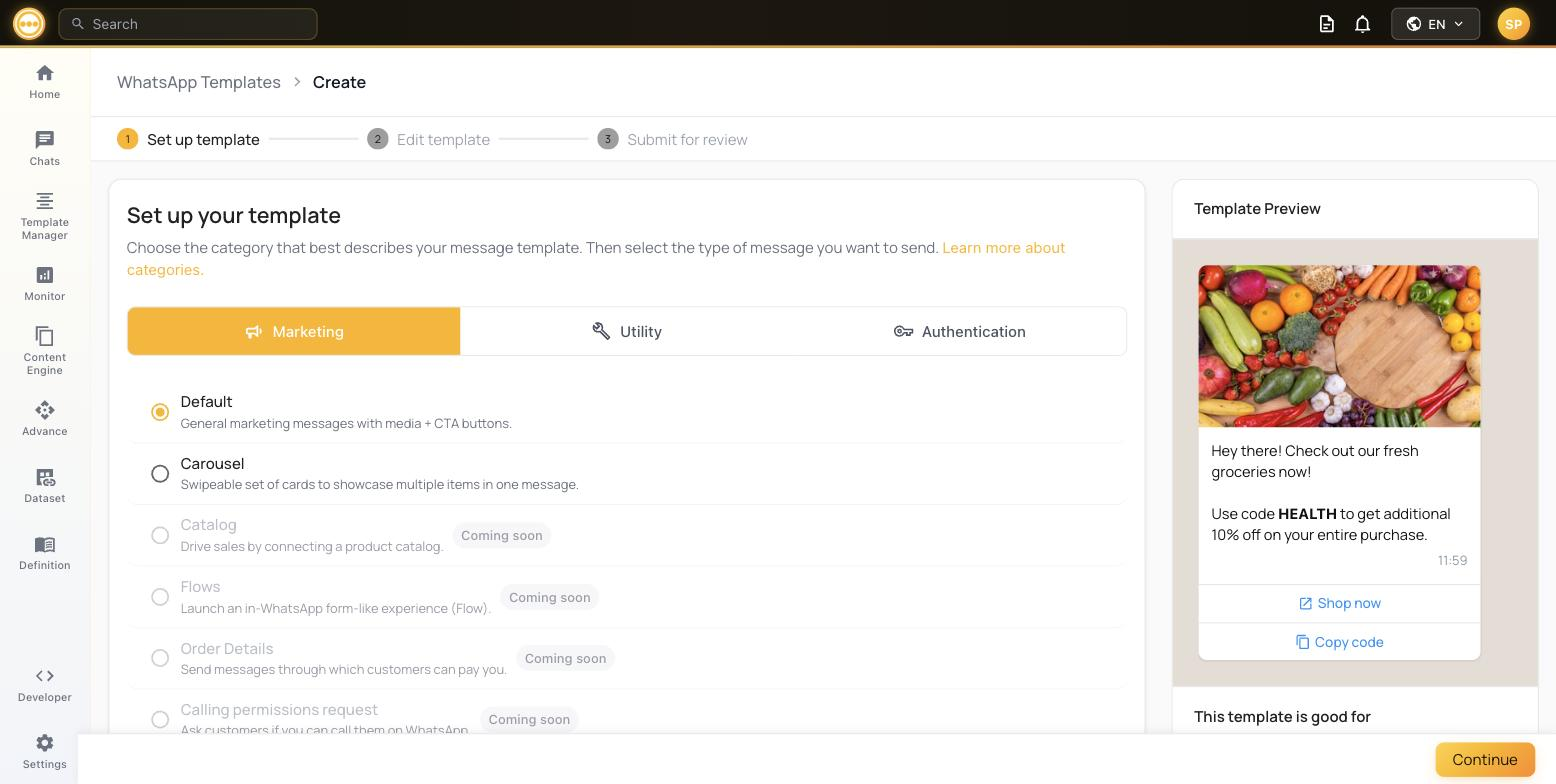Screen dimensions: 1556x784
Task: Select the Flows radio button
Action: coord(160,597)
